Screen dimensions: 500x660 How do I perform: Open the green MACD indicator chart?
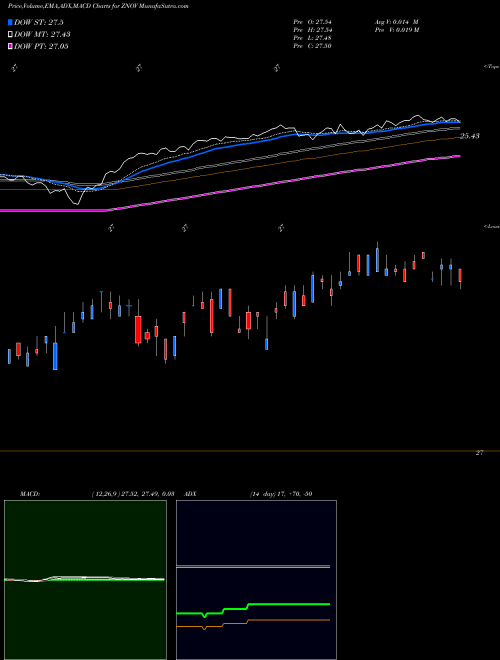point(85,580)
